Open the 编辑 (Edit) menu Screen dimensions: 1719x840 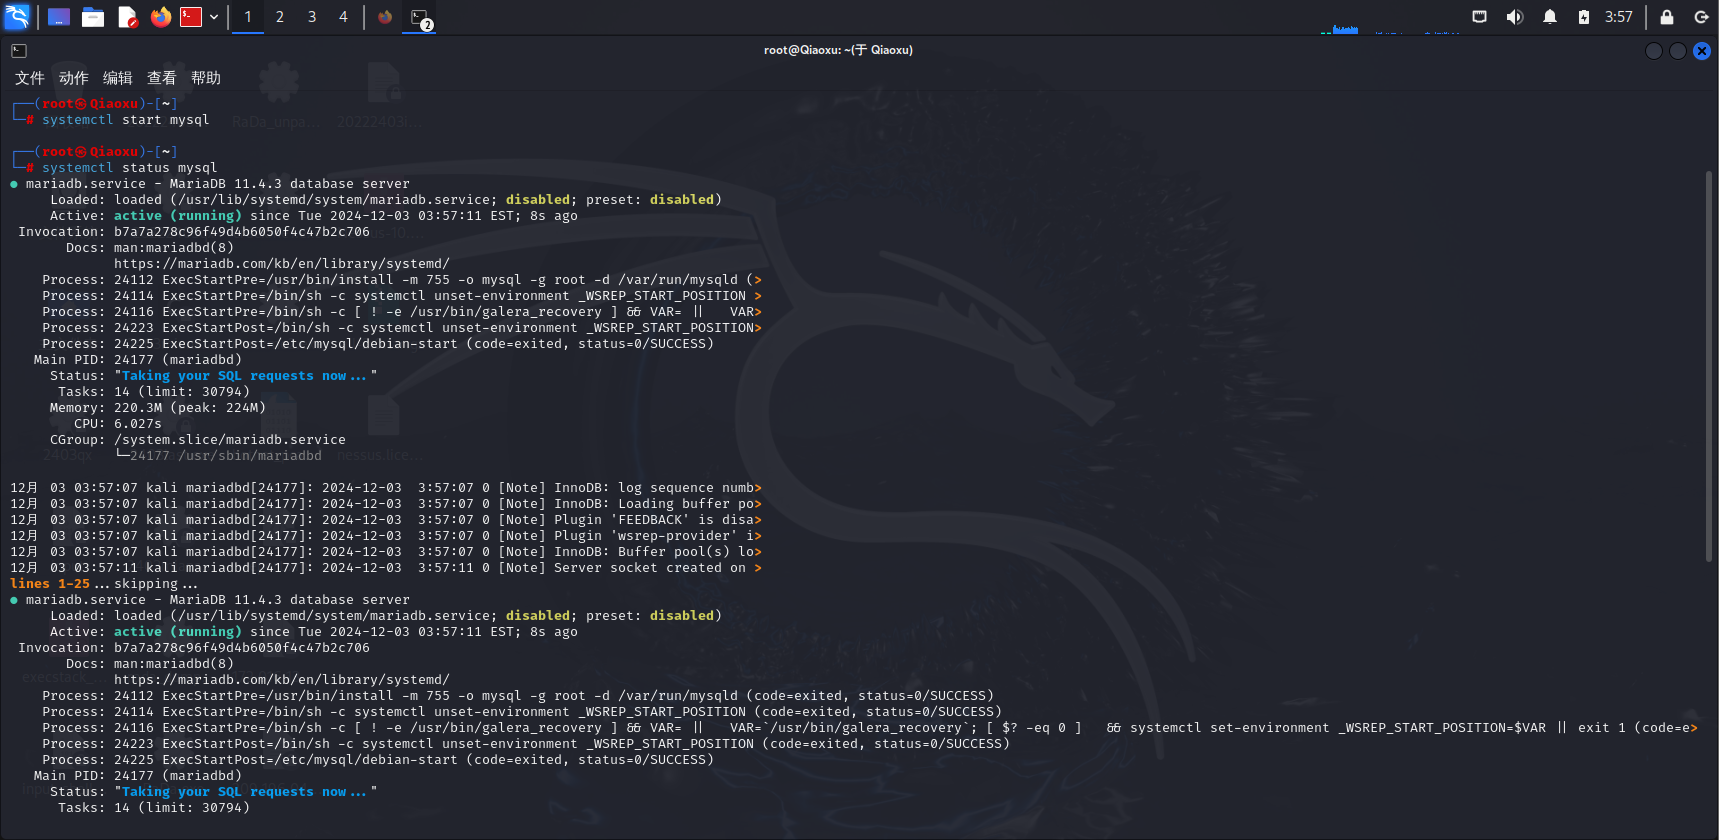click(117, 78)
